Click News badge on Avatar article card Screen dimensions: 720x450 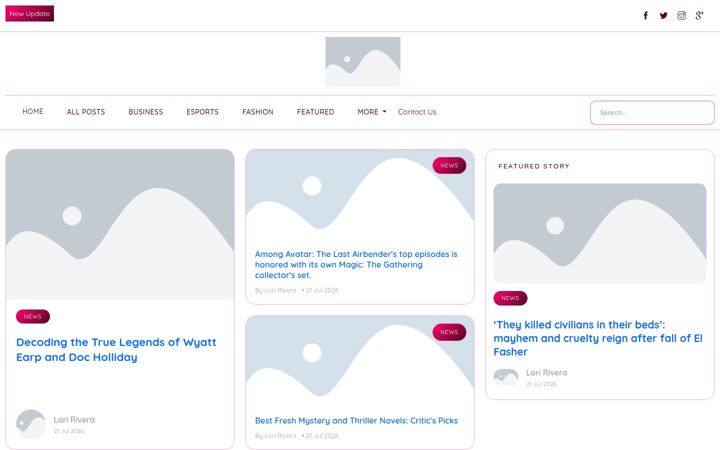[449, 165]
